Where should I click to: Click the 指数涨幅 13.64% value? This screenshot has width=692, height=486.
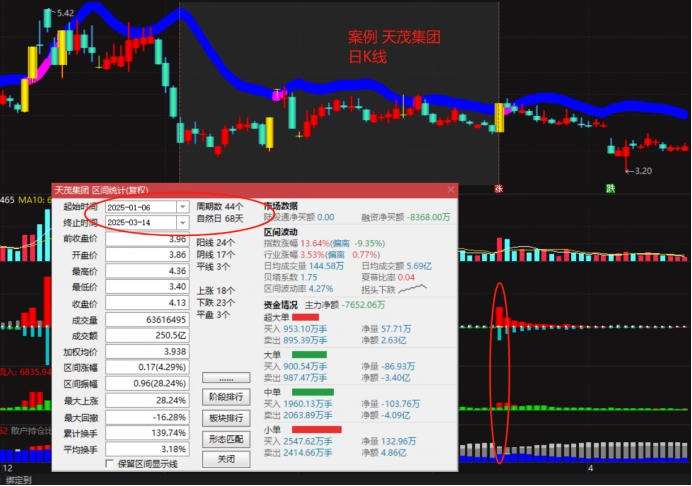[315, 244]
